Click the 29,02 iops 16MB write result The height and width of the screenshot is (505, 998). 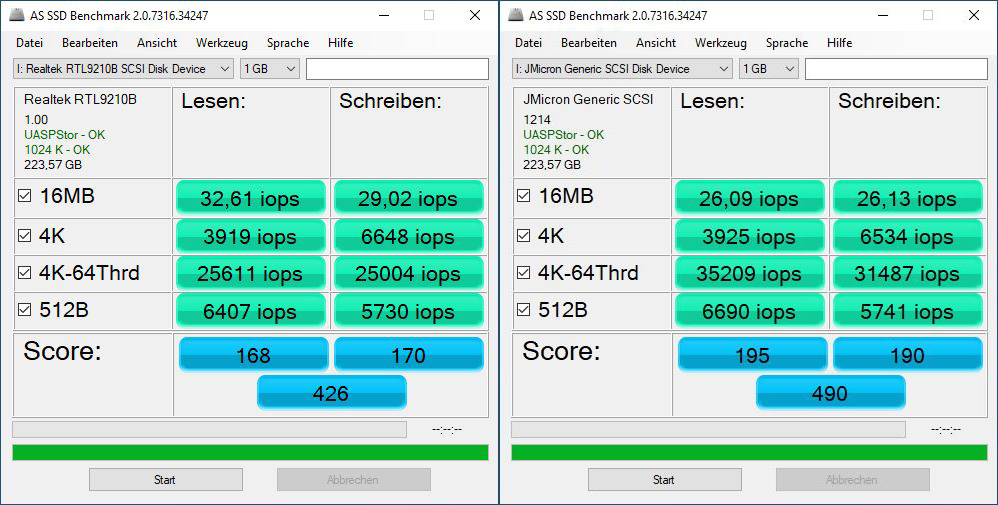[408, 197]
